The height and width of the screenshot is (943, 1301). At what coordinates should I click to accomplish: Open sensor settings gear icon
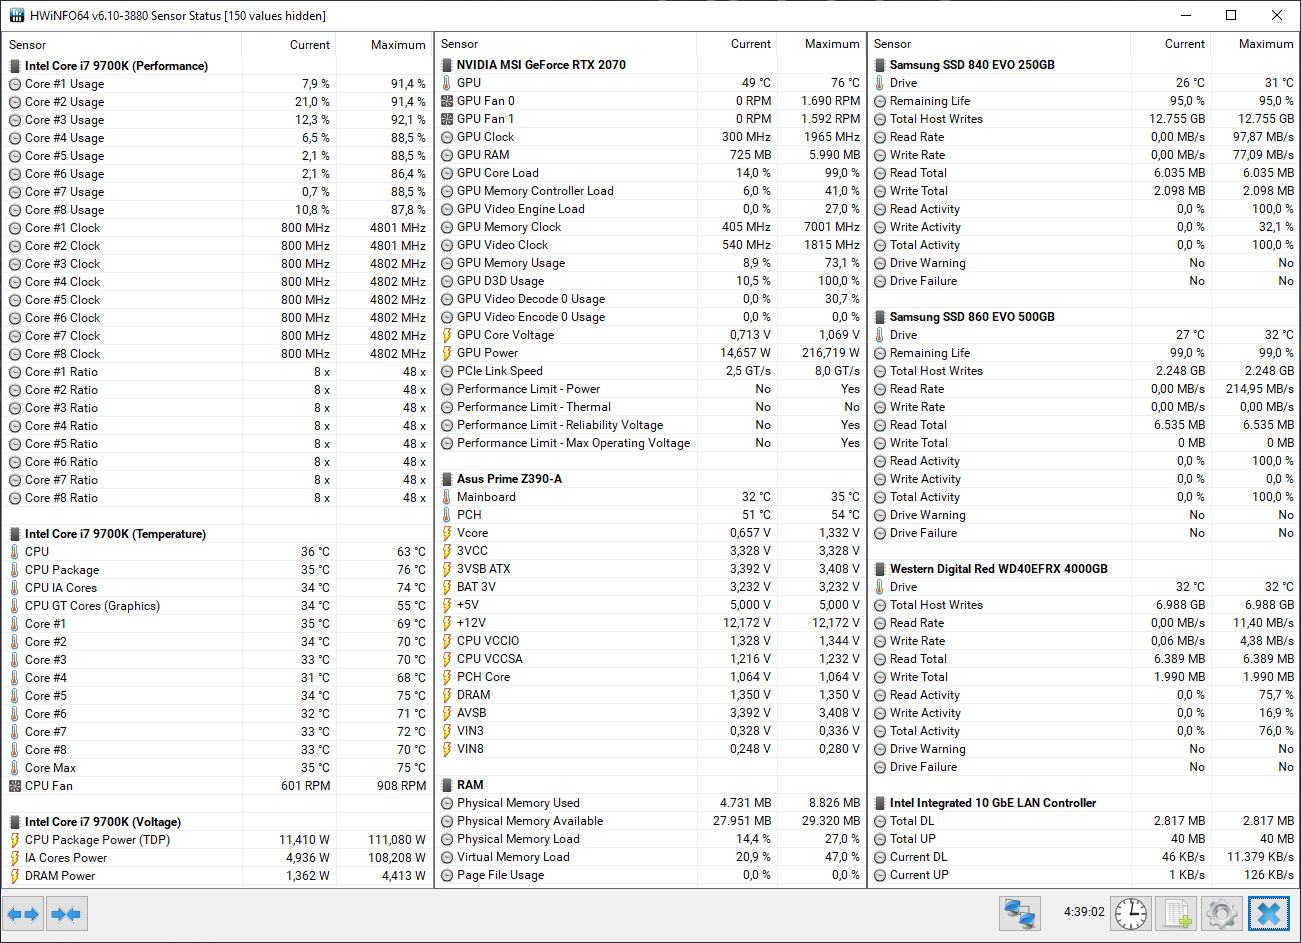point(1222,914)
